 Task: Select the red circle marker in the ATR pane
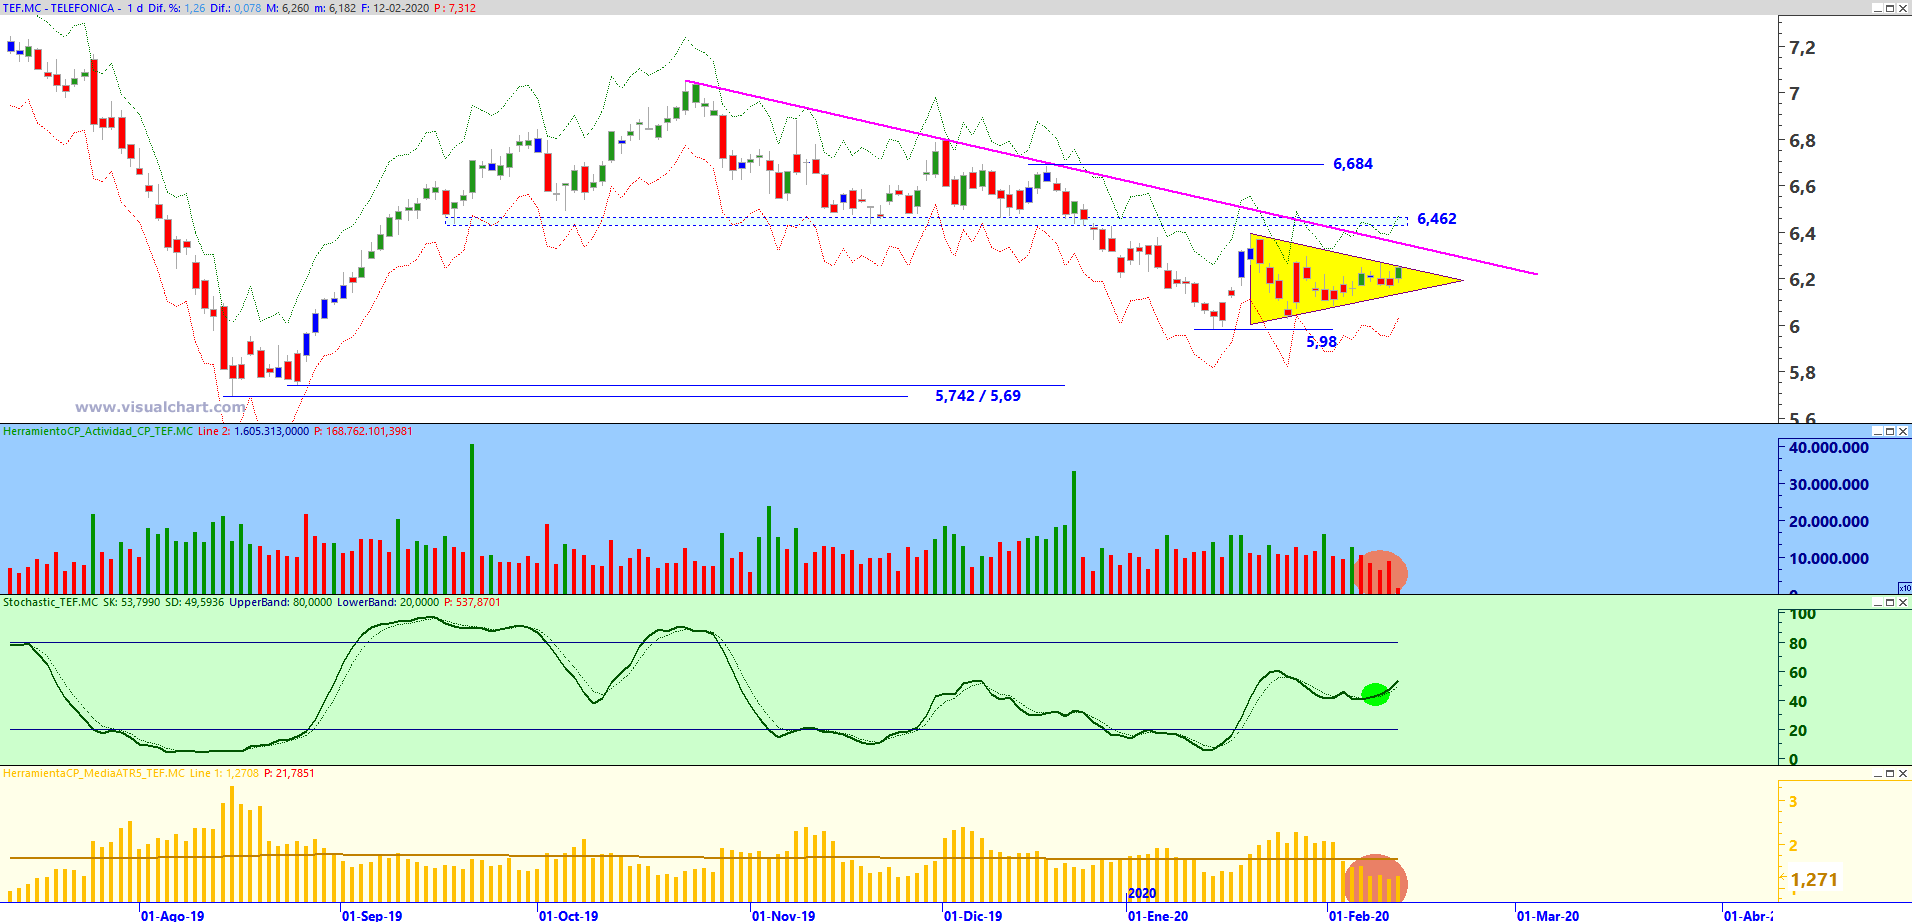(1375, 879)
